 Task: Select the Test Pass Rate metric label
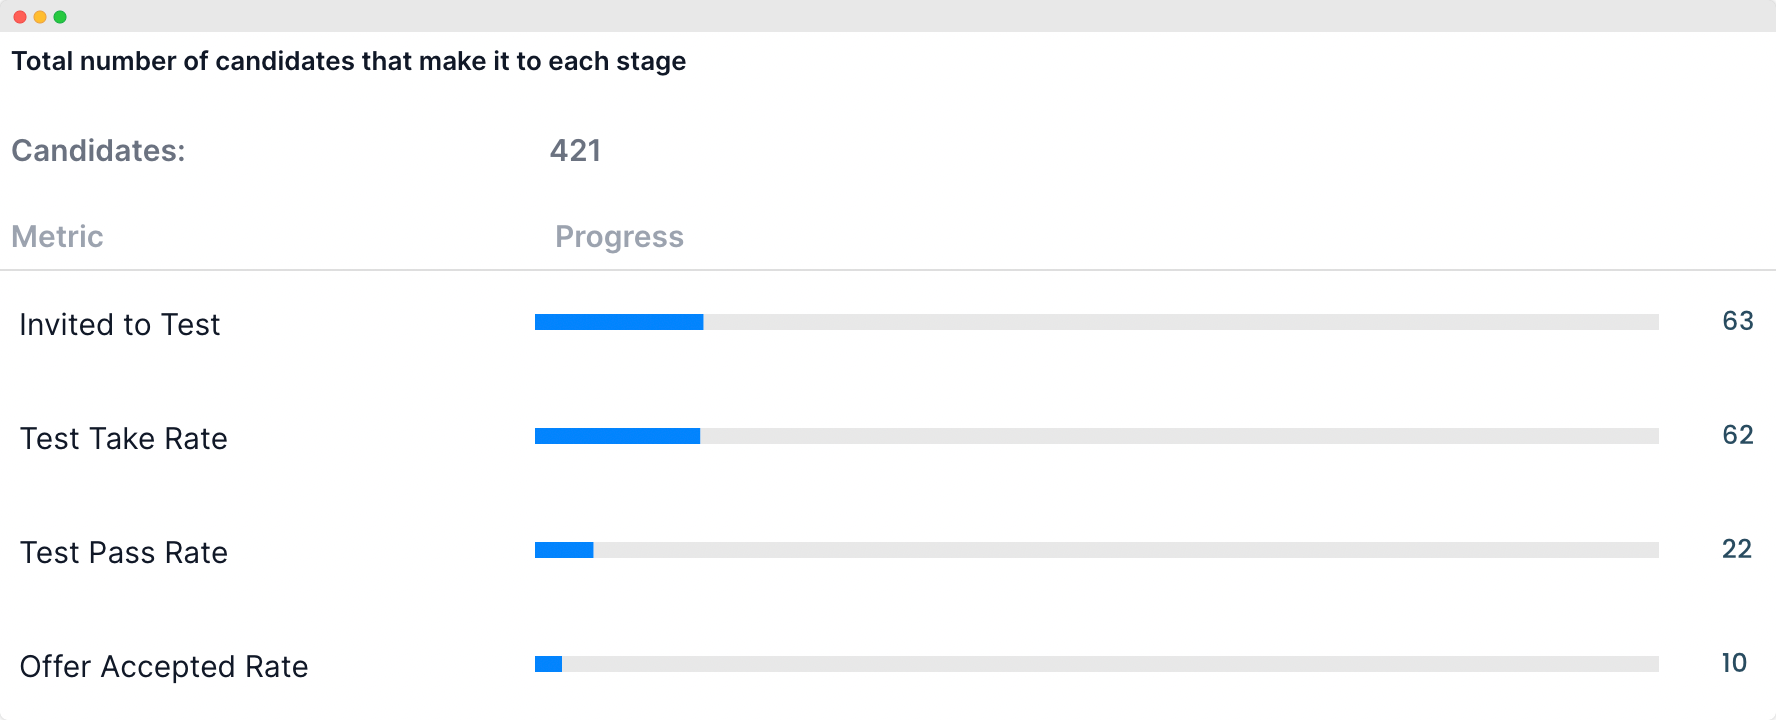pos(124,553)
